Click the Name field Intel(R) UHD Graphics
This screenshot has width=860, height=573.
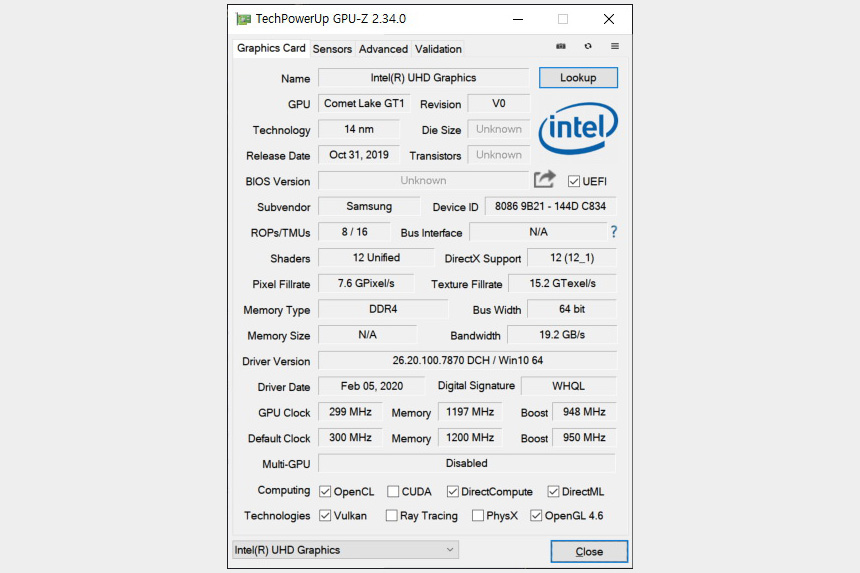[x=423, y=78]
